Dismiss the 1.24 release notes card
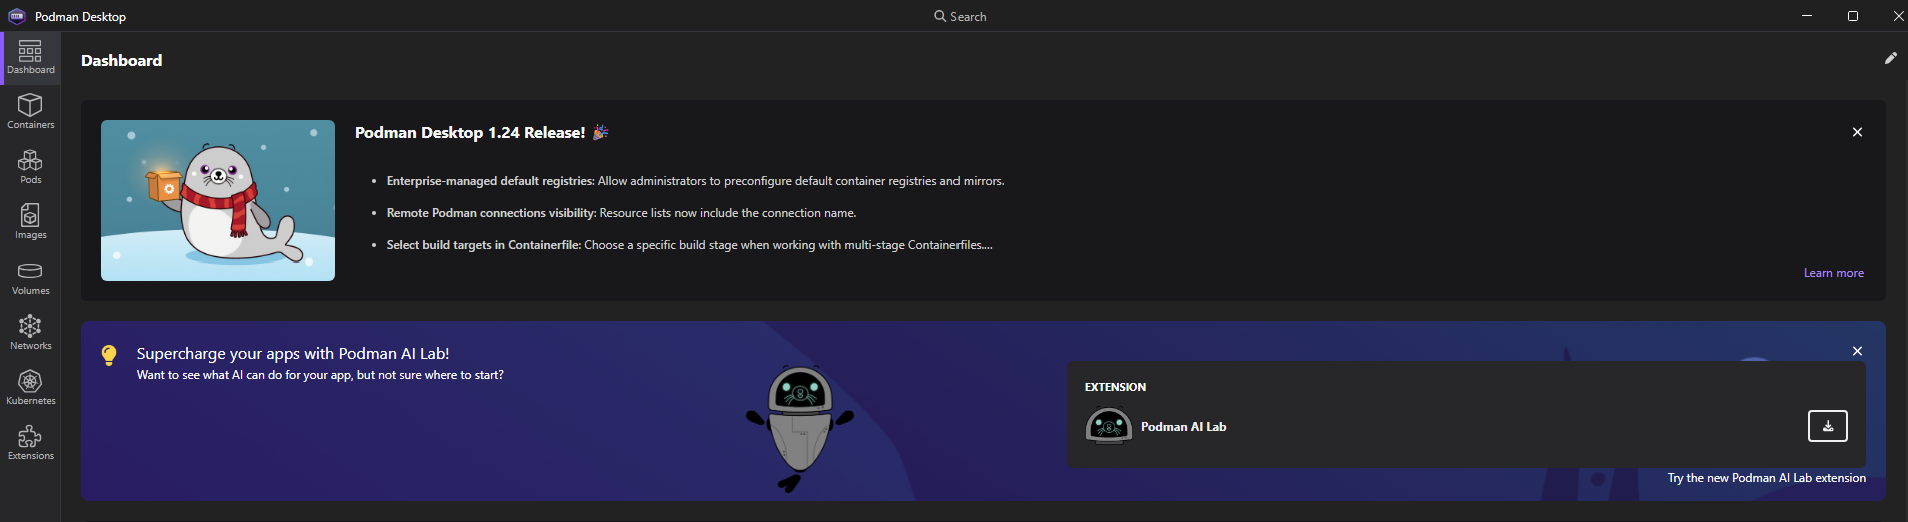Image resolution: width=1908 pixels, height=522 pixels. click(1857, 132)
